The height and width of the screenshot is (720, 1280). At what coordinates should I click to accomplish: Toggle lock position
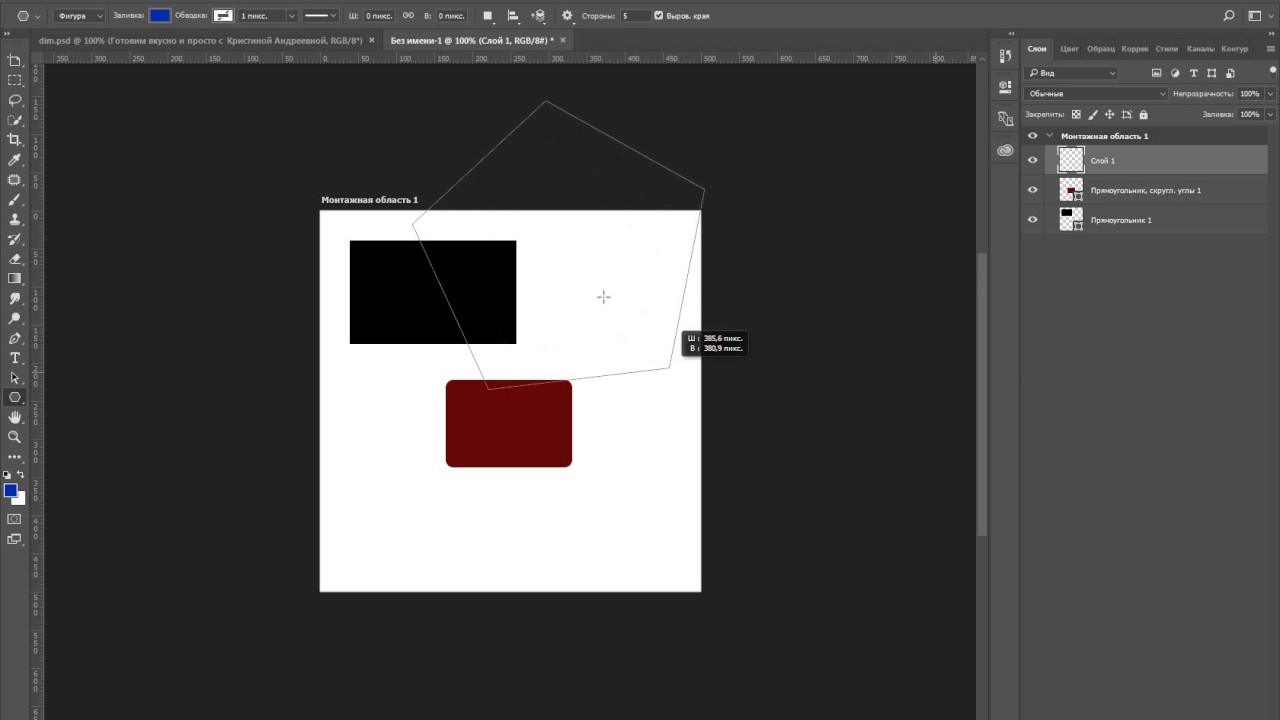pyautogui.click(x=1110, y=115)
